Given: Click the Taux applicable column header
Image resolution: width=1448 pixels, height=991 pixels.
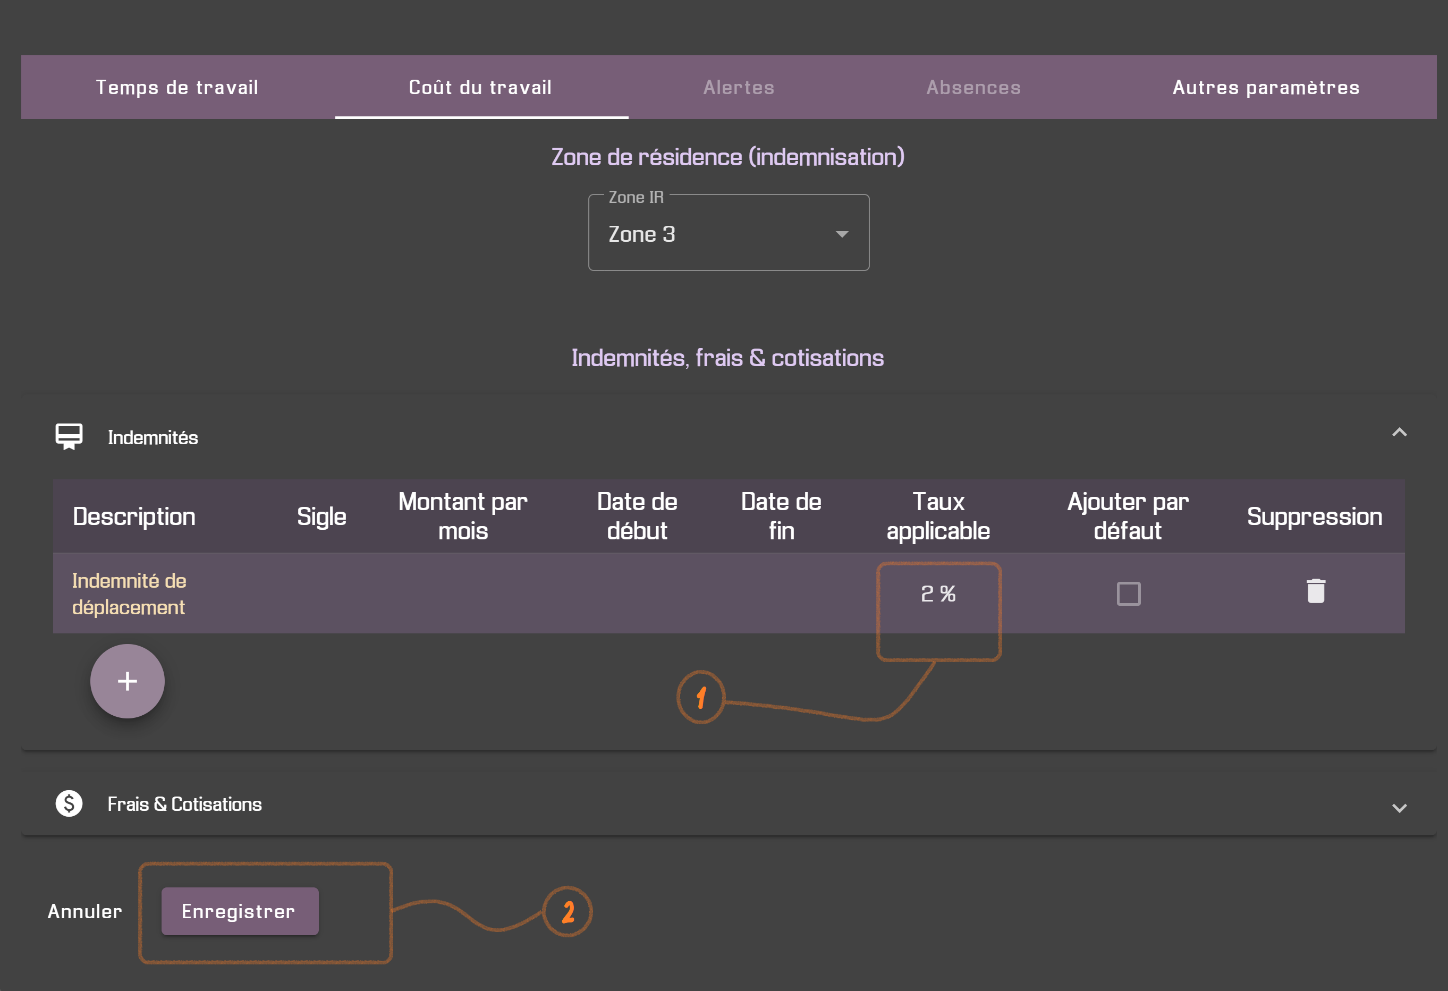Looking at the screenshot, I should 938,516.
